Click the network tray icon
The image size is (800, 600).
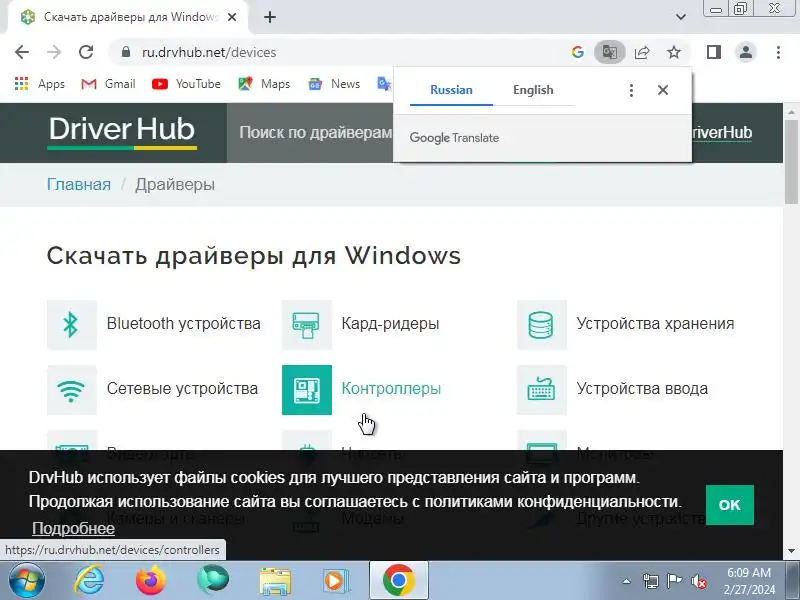tap(650, 581)
